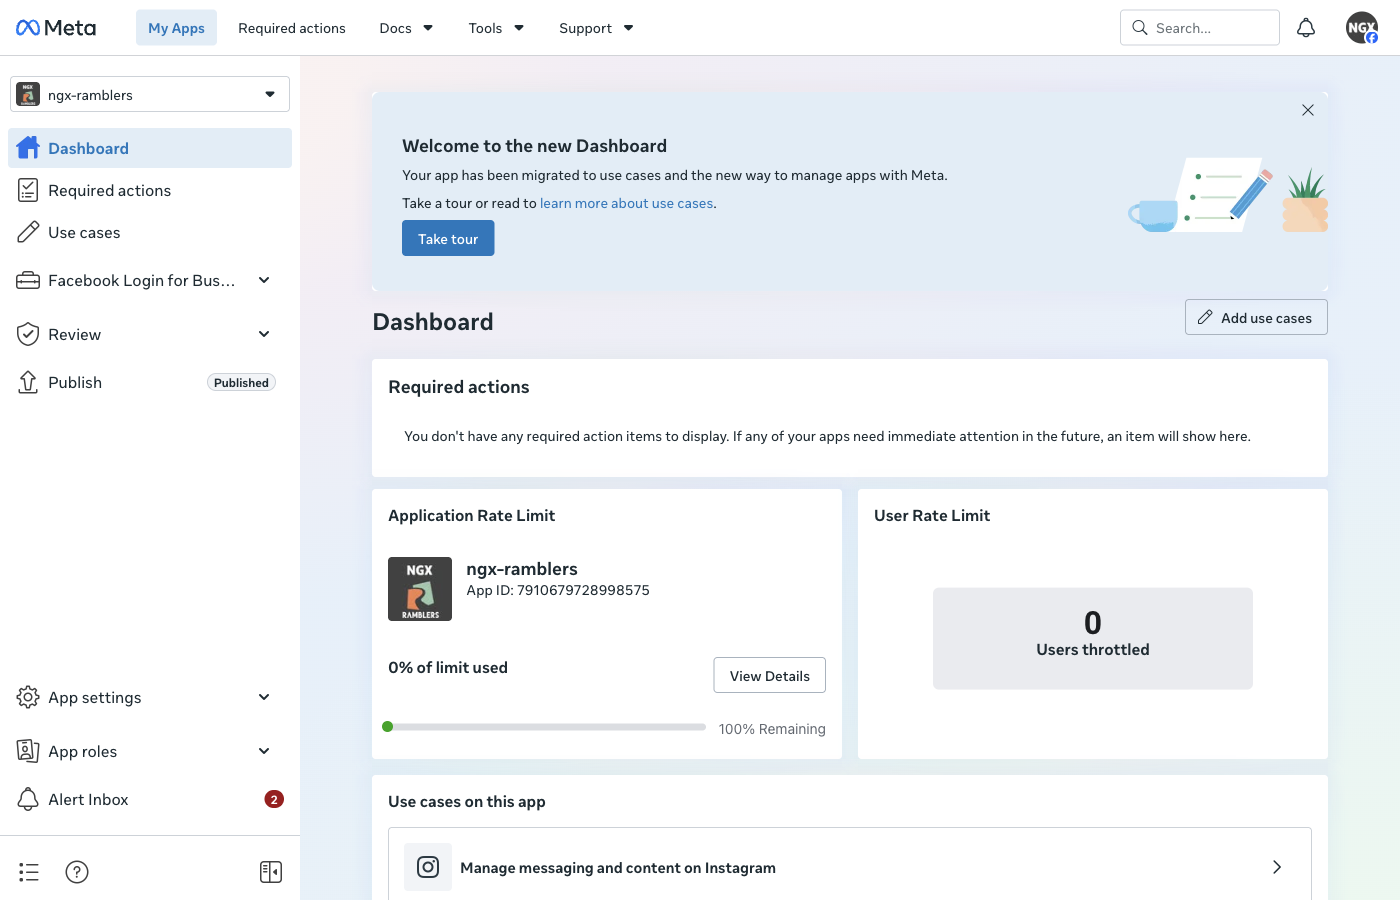The image size is (1400, 900).
Task: Open the Tools dropdown menu
Action: click(x=496, y=28)
